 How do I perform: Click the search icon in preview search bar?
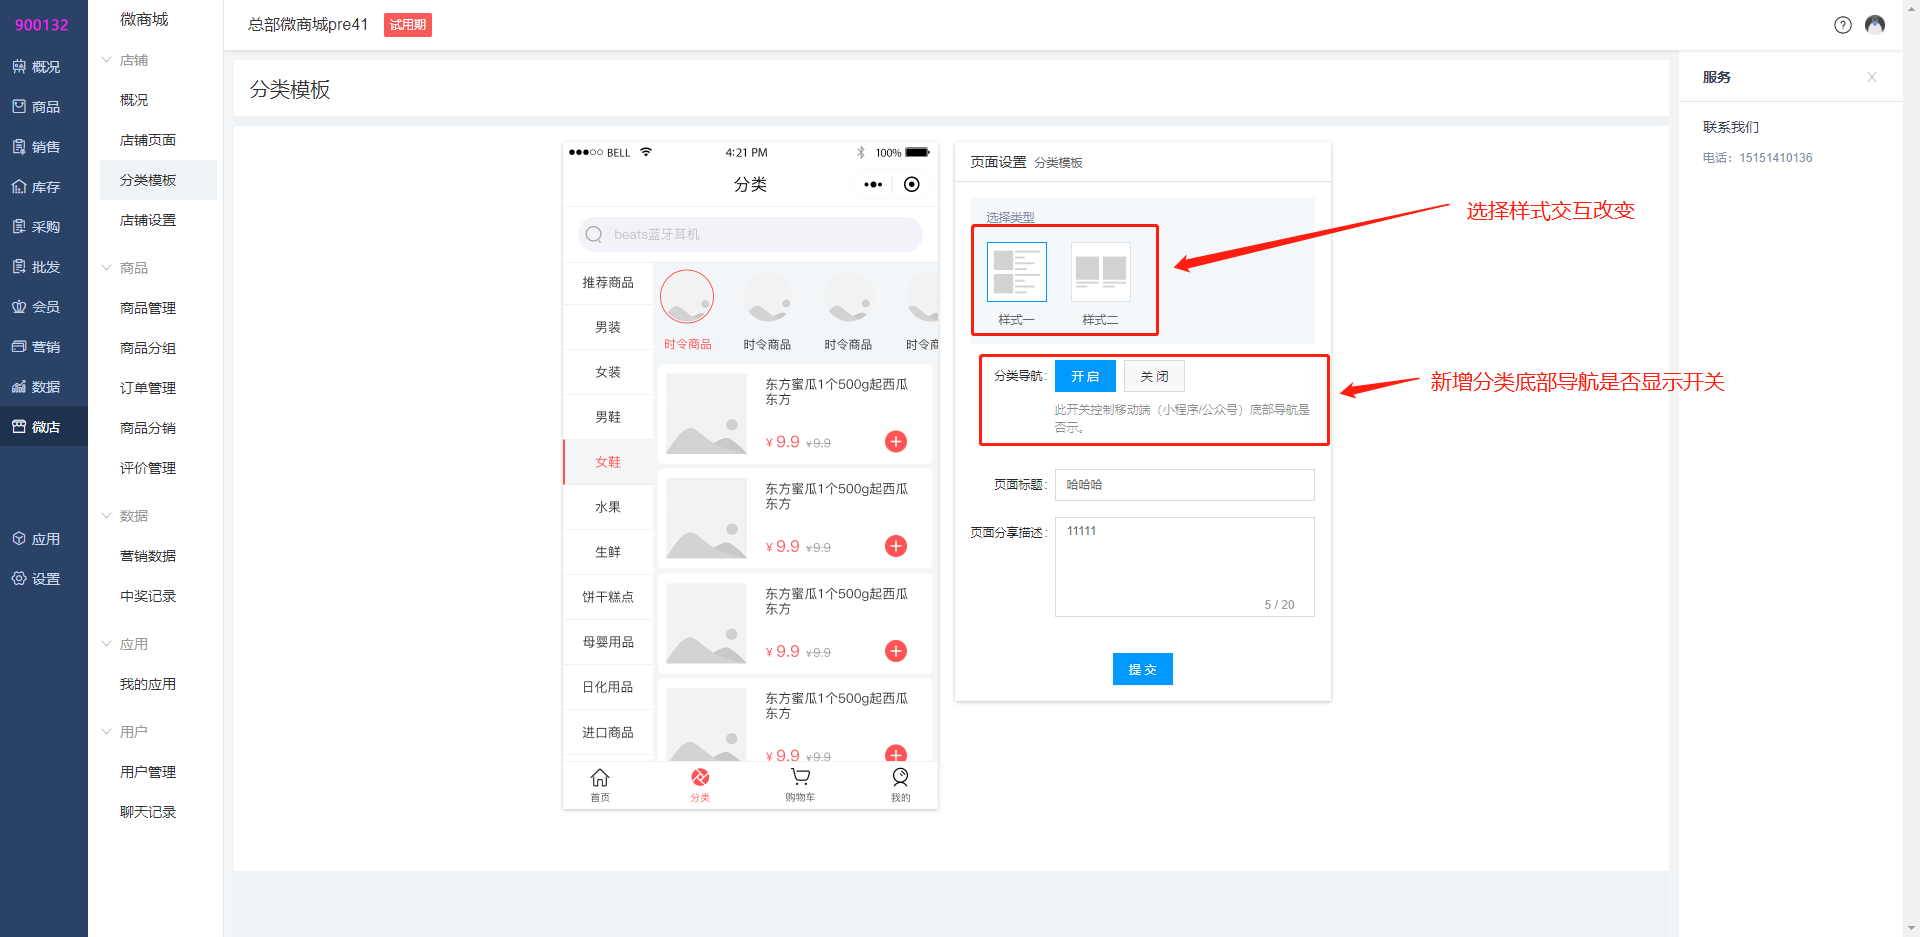tap(594, 234)
